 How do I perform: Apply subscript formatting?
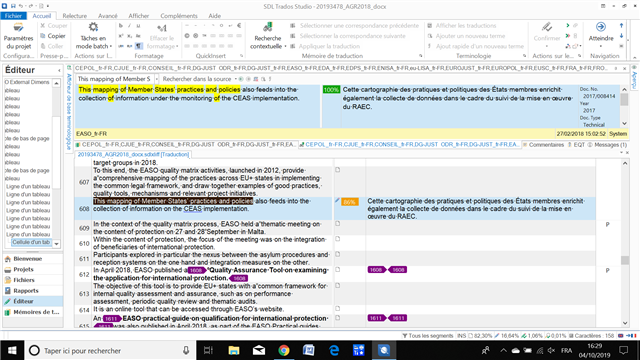(x=129, y=36)
